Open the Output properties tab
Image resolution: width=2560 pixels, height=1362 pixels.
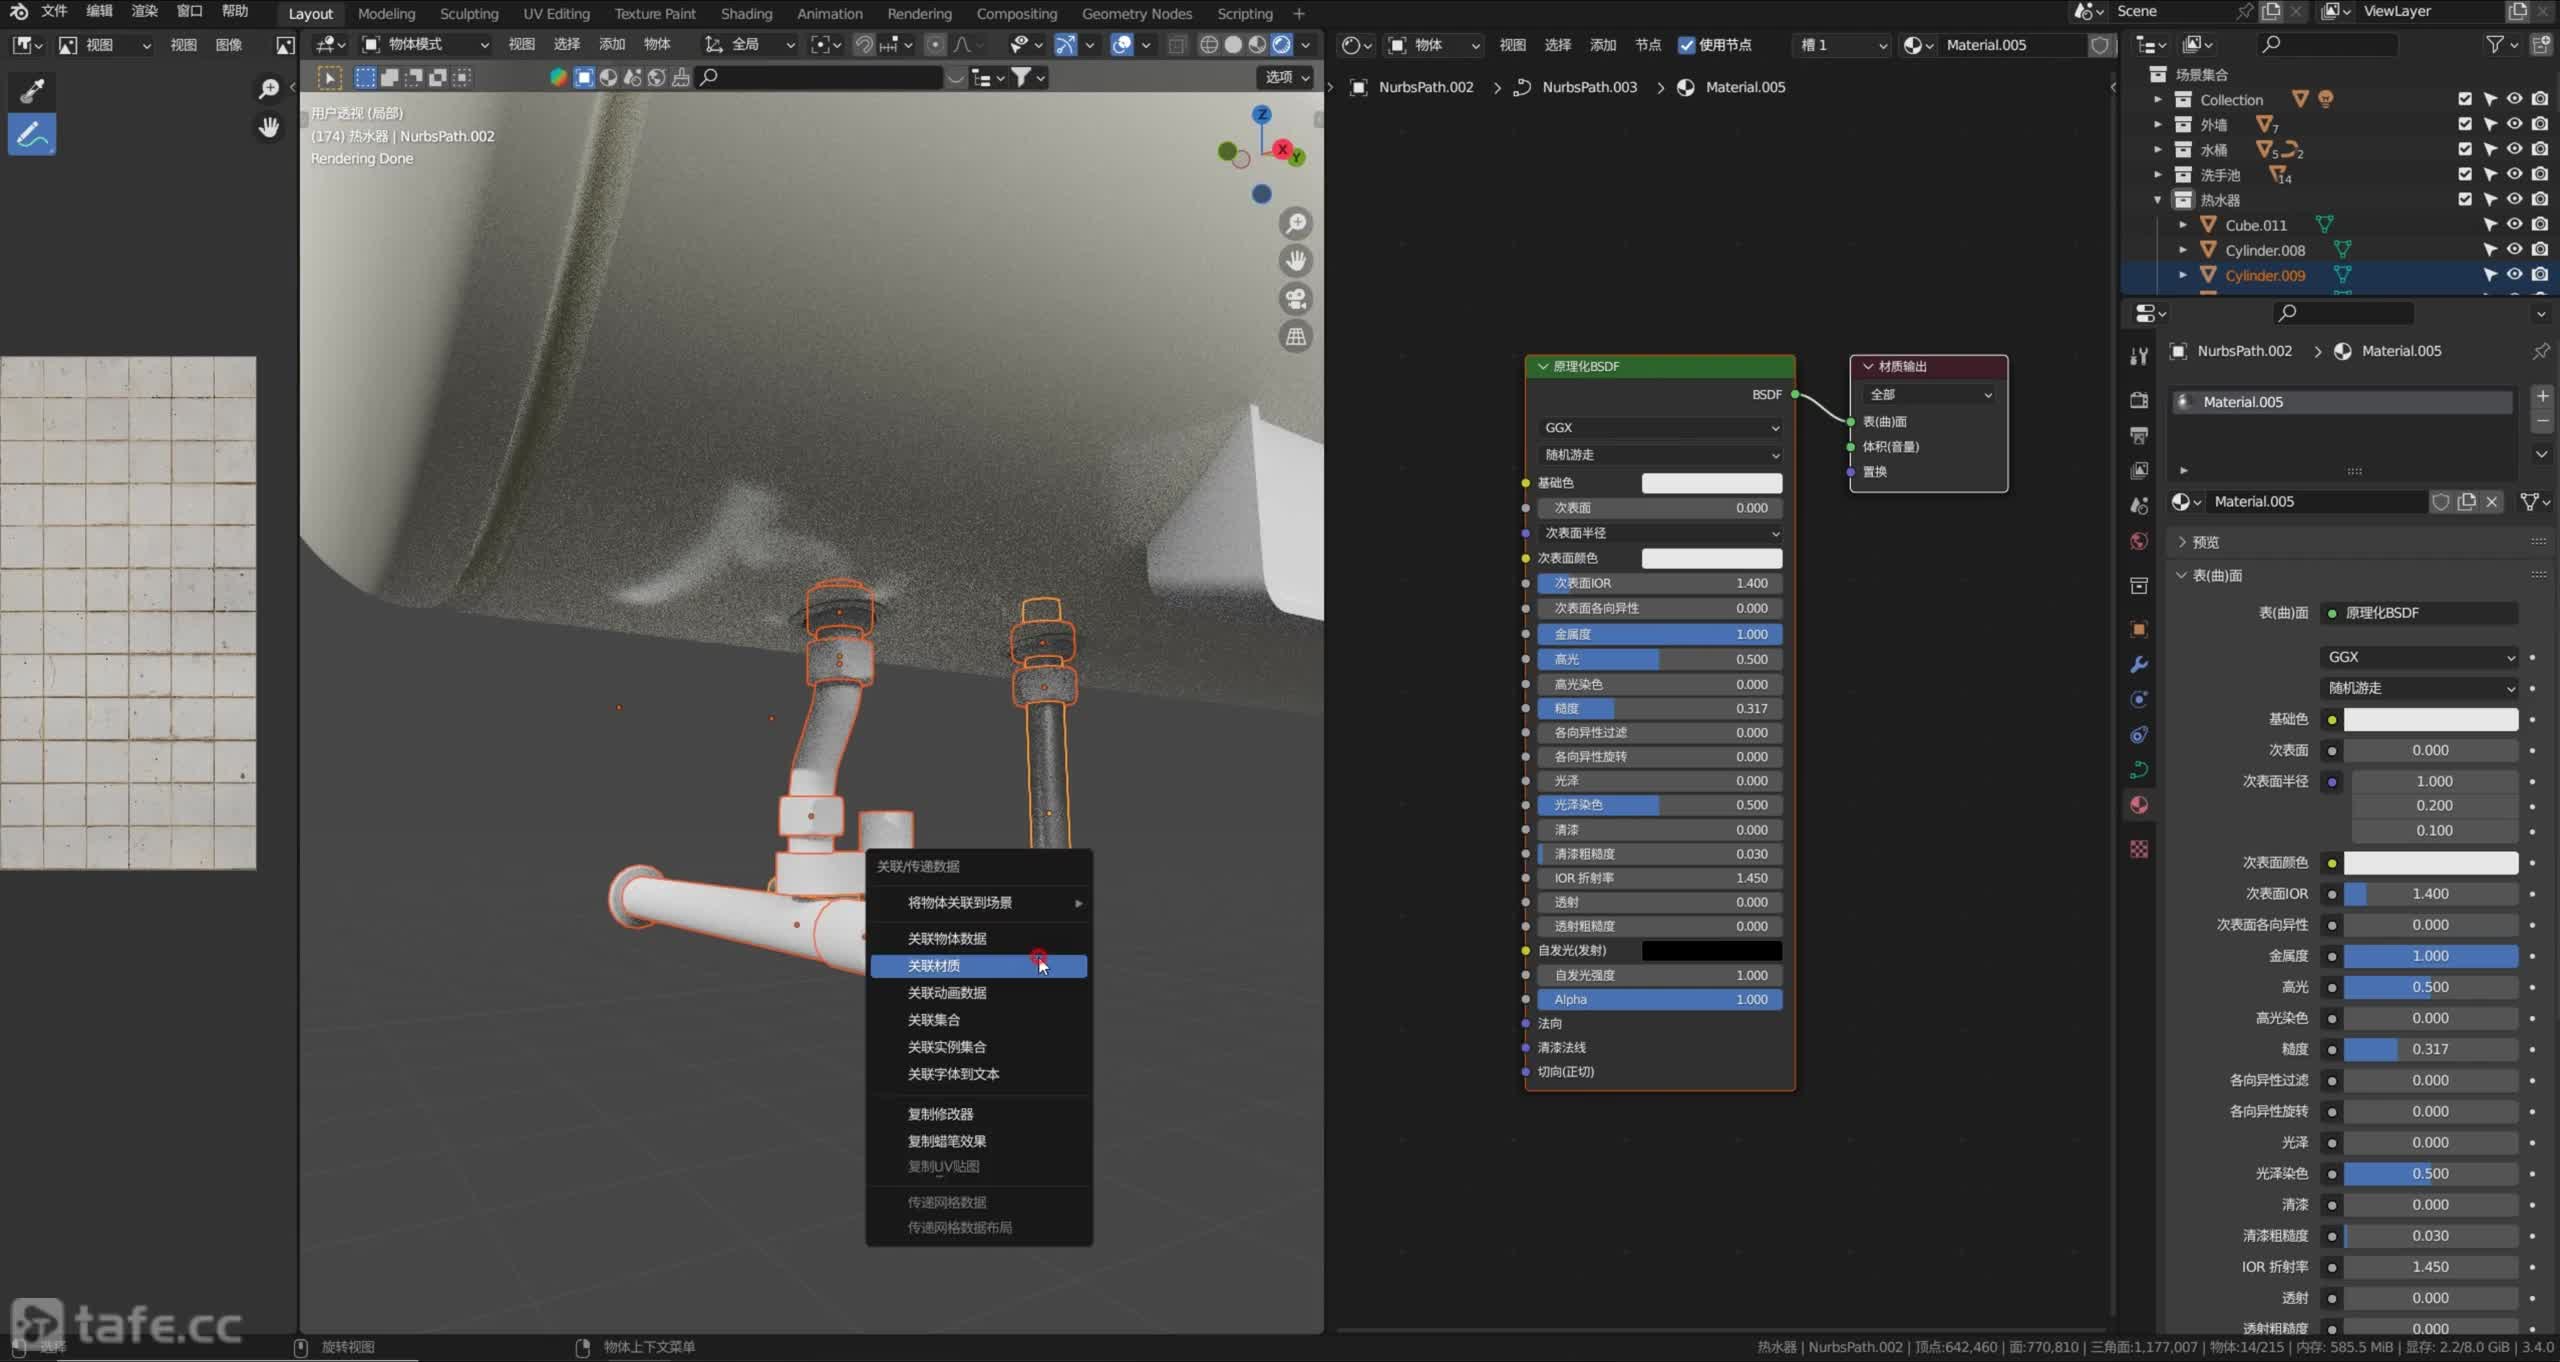click(2139, 435)
